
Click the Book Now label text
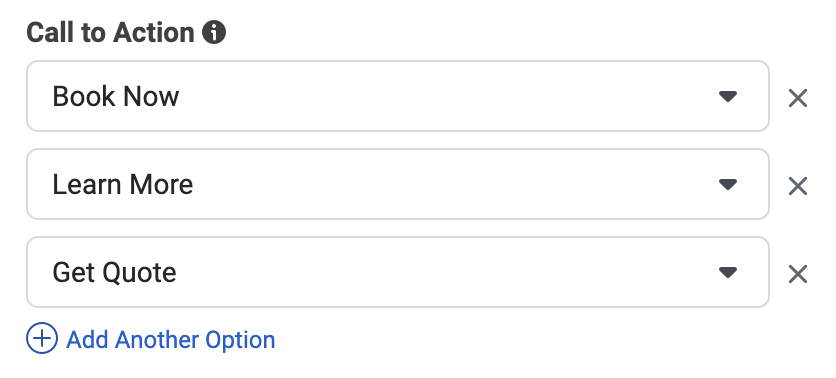click(x=116, y=96)
